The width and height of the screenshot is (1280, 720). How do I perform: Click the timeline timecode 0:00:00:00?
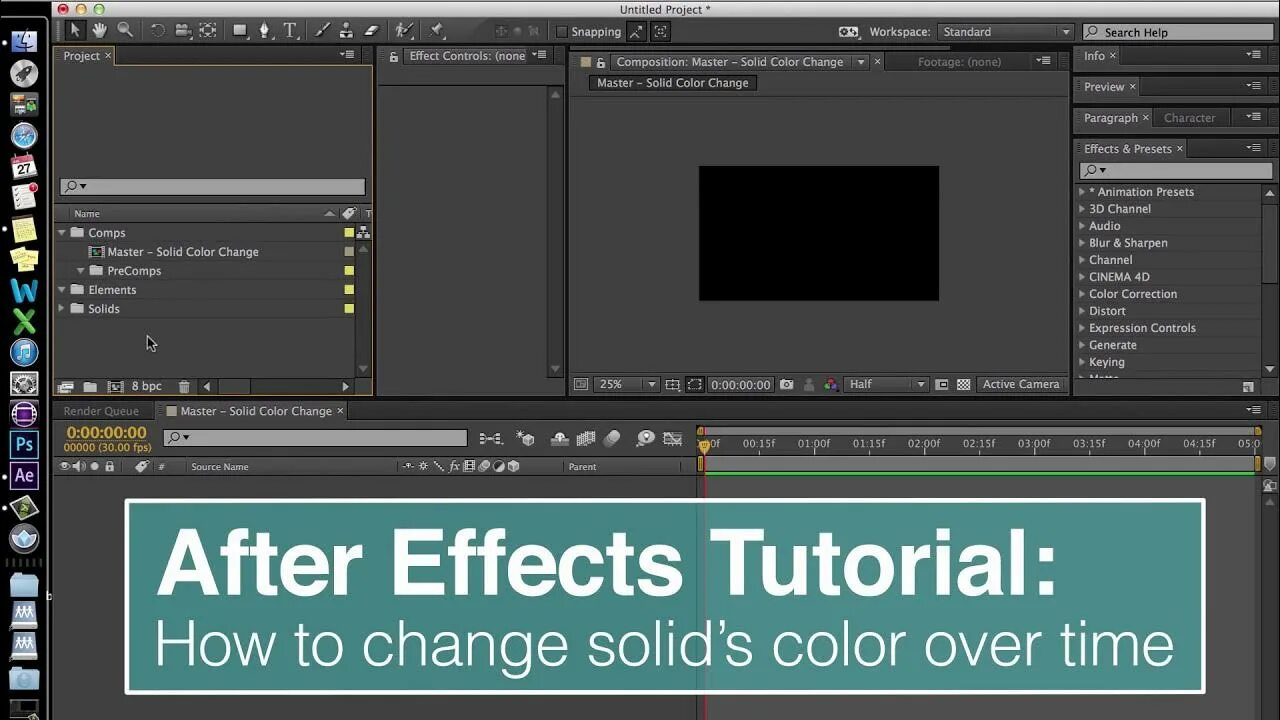pyautogui.click(x=106, y=433)
